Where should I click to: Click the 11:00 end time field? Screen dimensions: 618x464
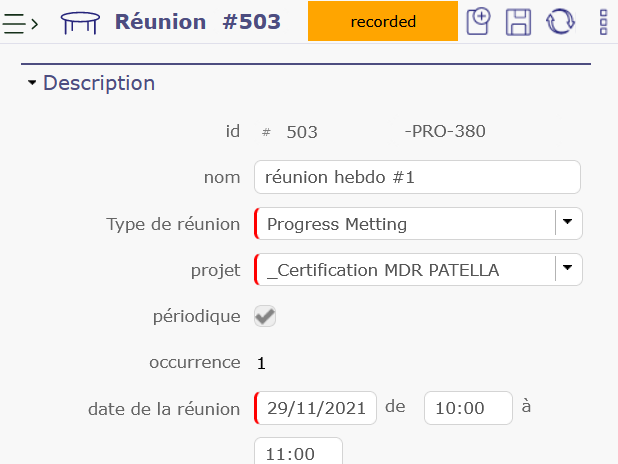point(298,453)
